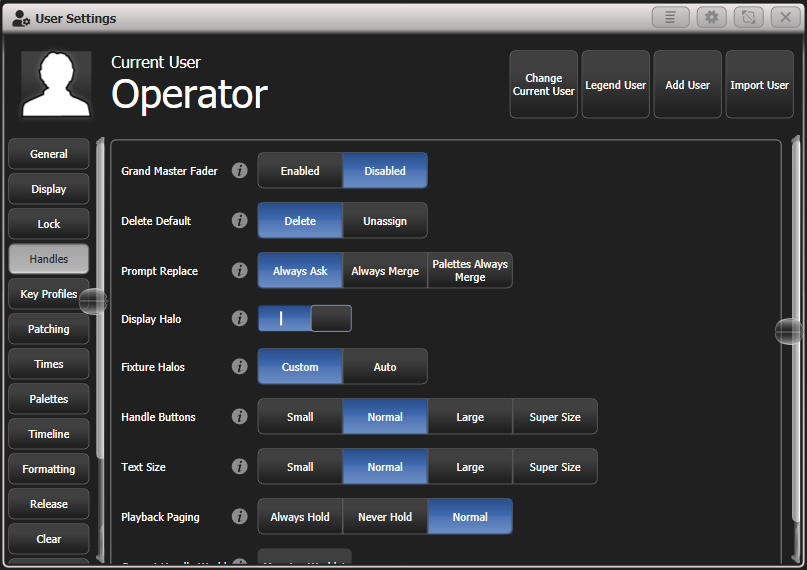Switch to the Patching tab
Viewport: 807px width, 570px height.
pyautogui.click(x=48, y=328)
